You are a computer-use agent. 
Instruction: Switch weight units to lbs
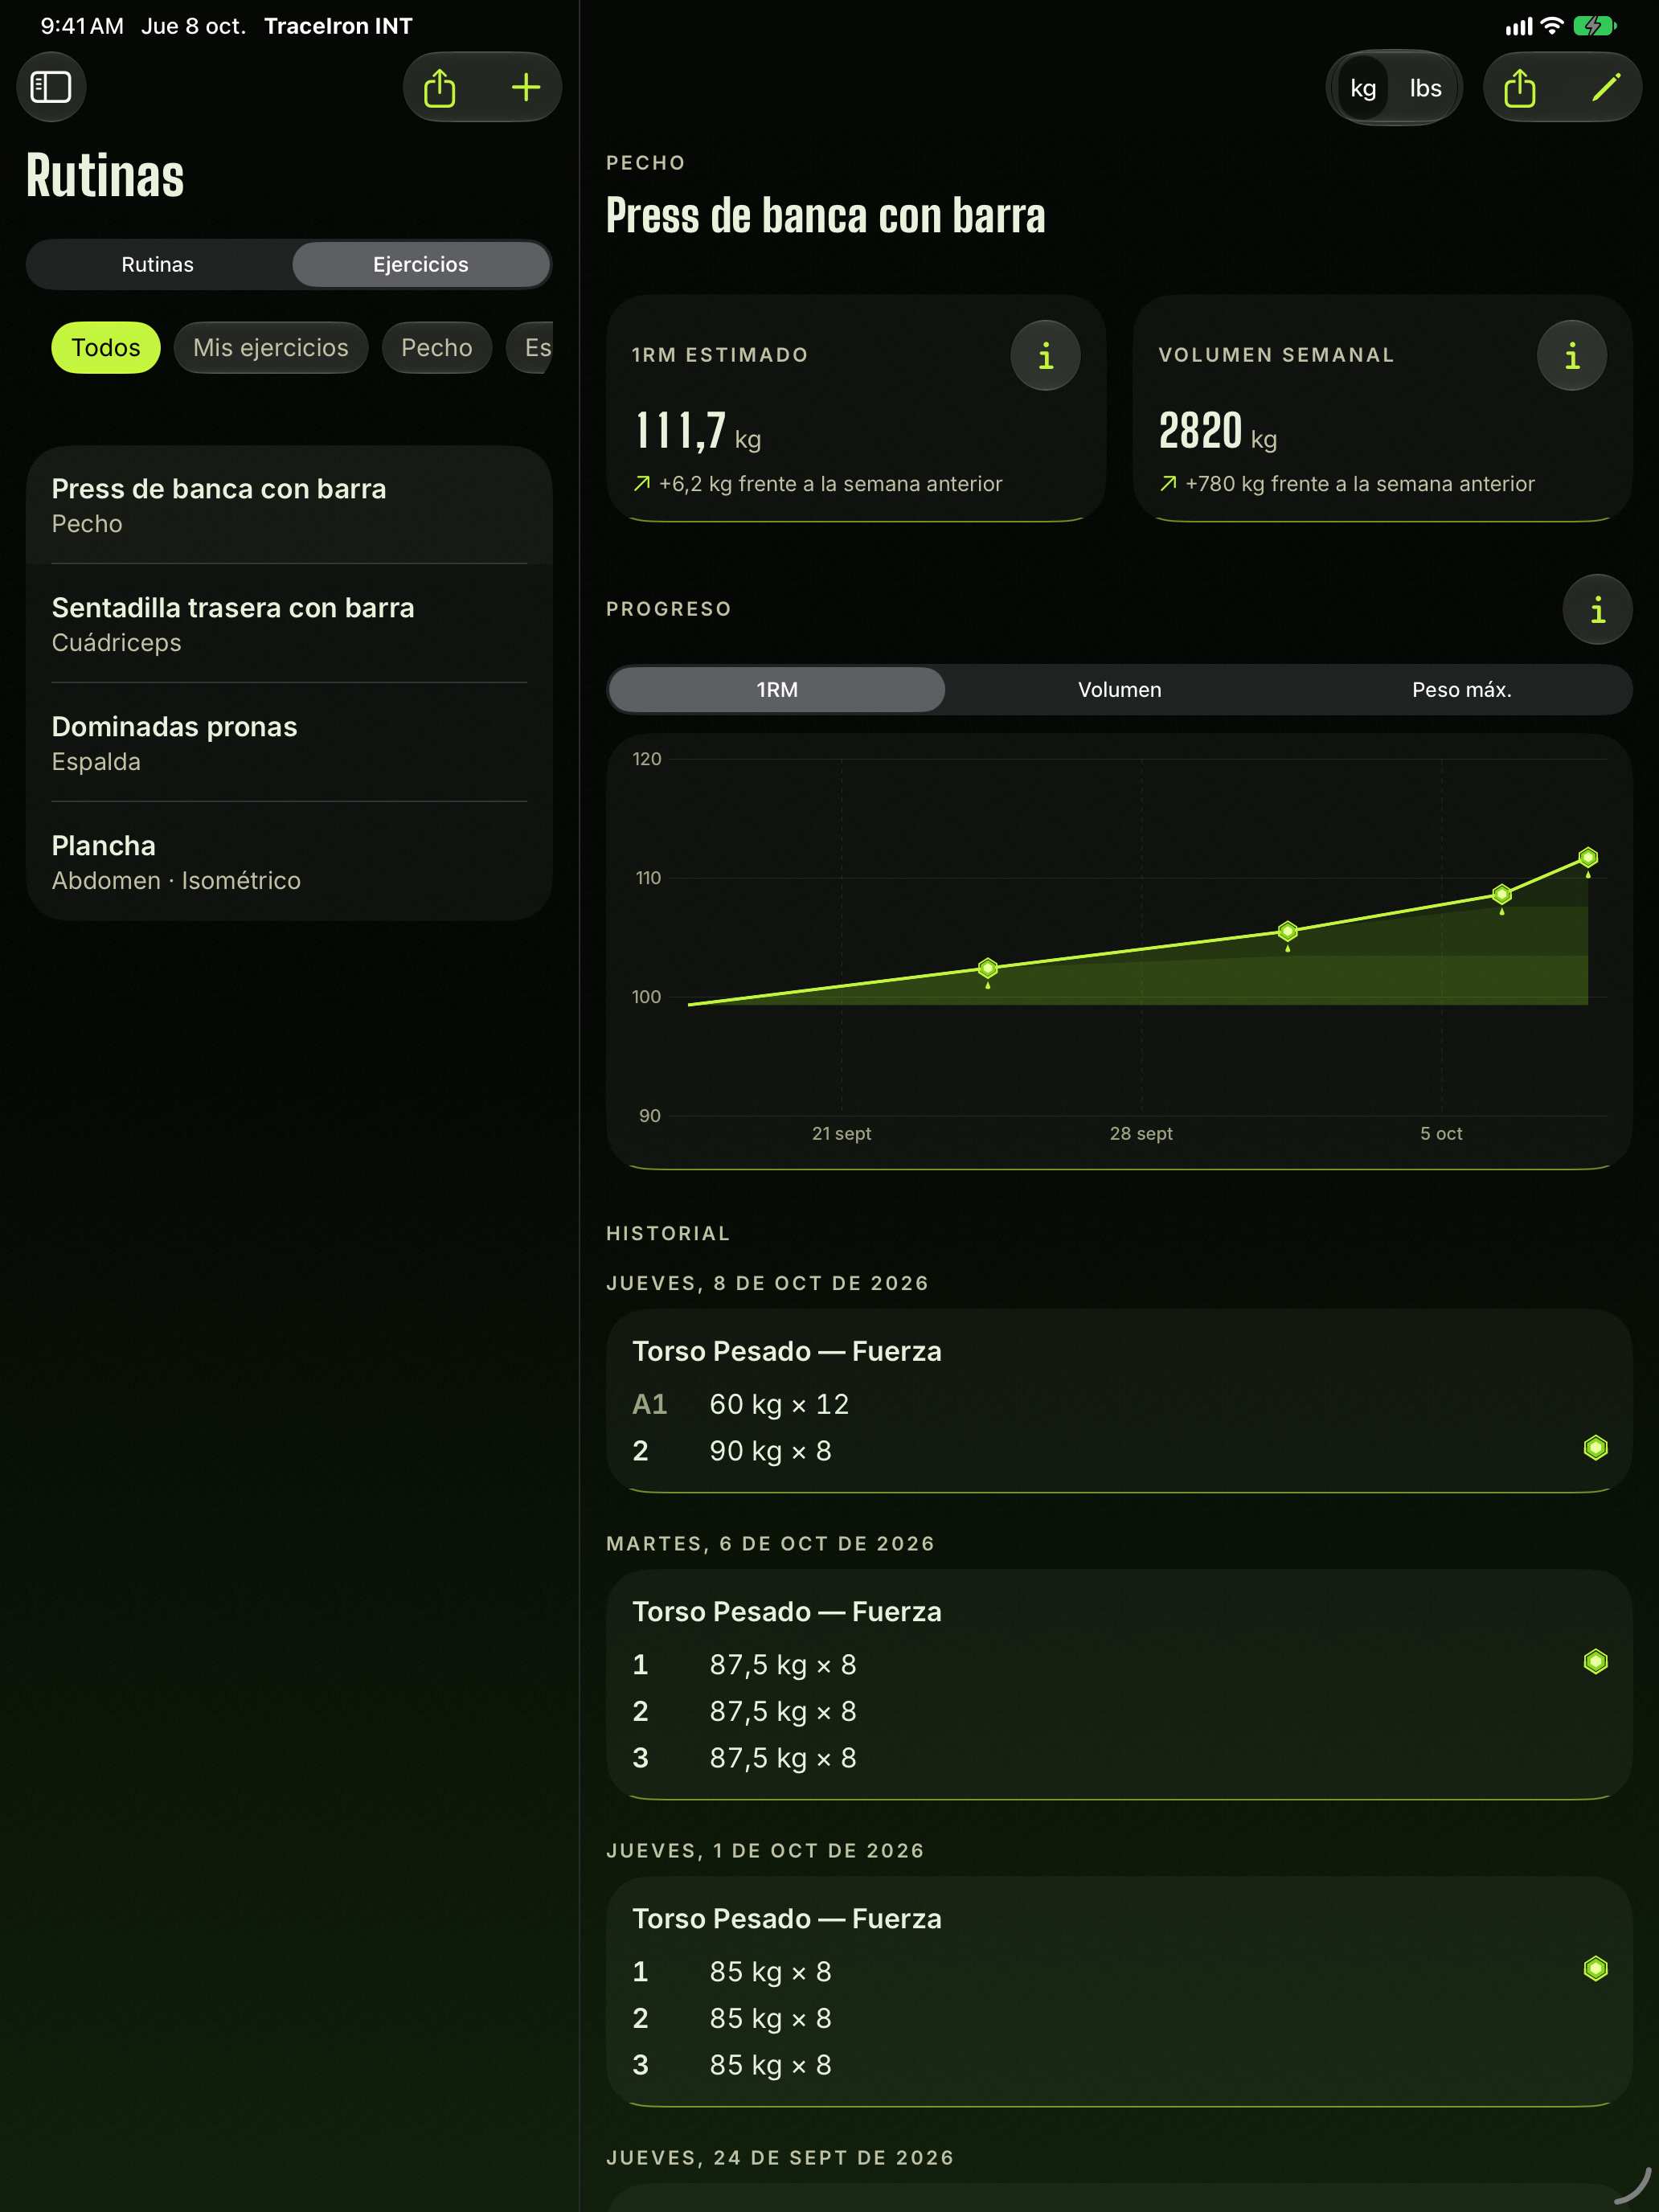1425,88
